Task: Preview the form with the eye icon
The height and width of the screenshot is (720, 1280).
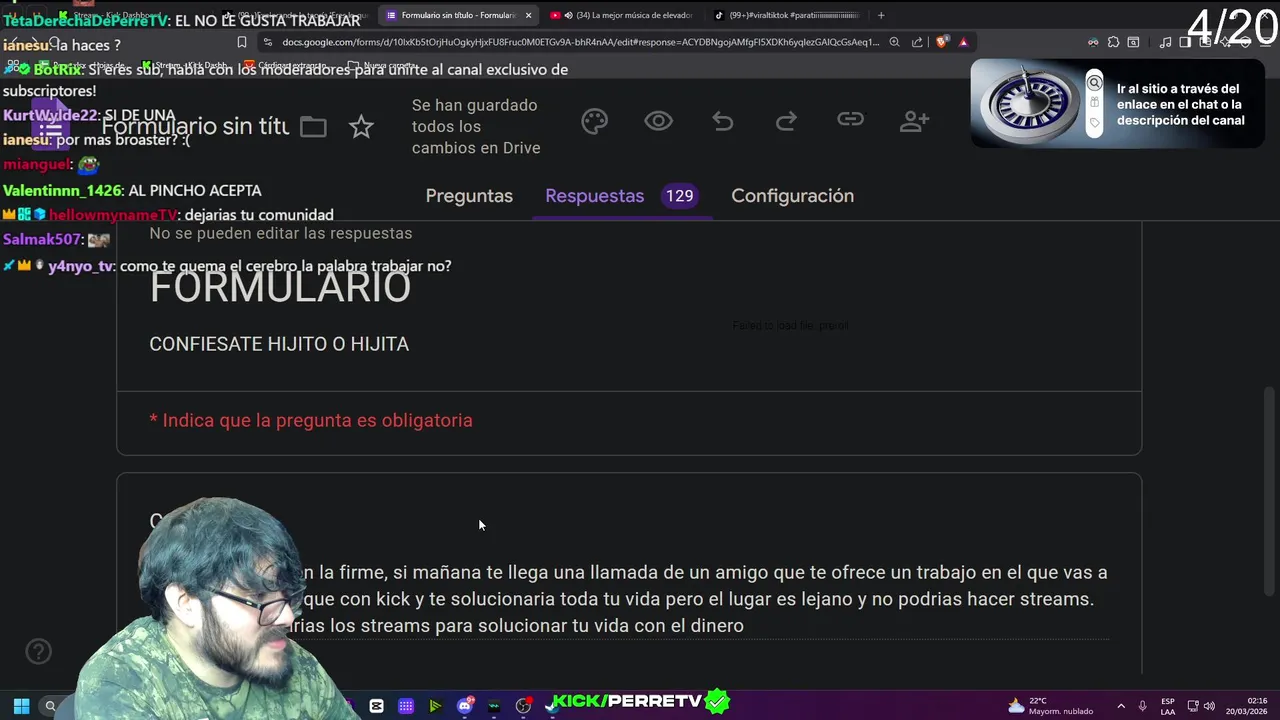Action: pyautogui.click(x=658, y=121)
